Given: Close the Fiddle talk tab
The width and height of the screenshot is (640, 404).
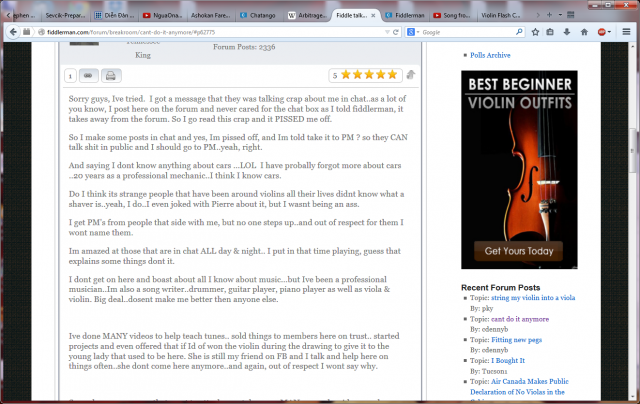Looking at the screenshot, I should click(373, 16).
